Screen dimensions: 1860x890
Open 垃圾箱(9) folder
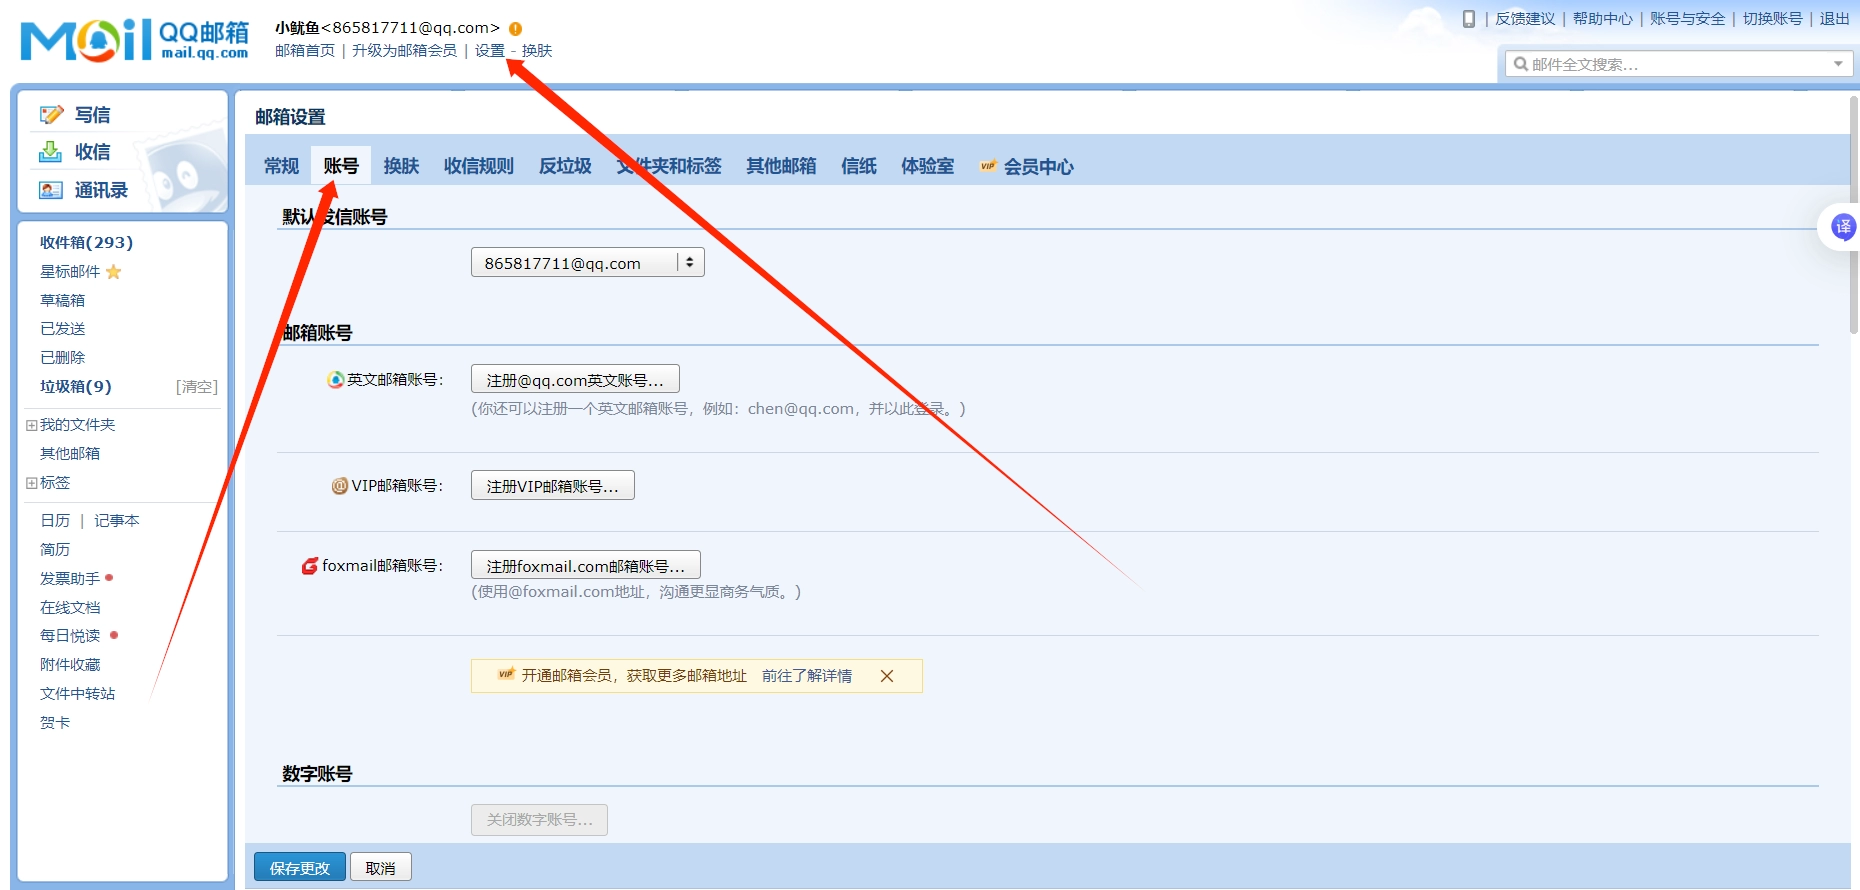pos(76,387)
